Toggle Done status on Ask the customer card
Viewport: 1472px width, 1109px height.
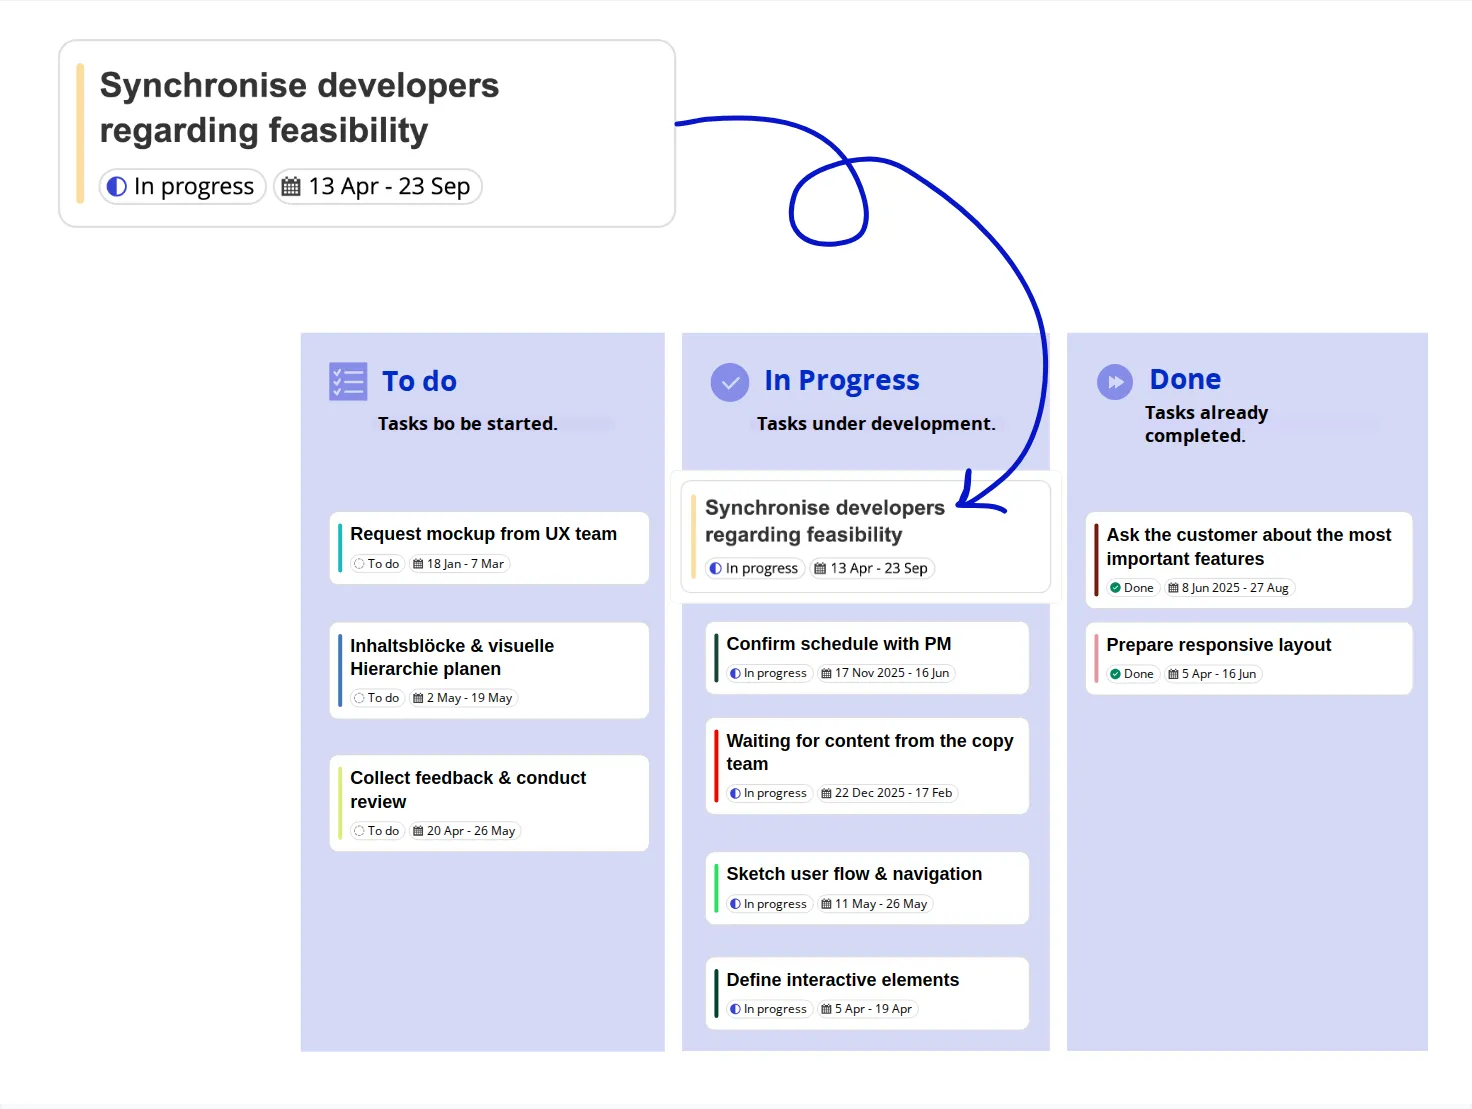click(x=1132, y=588)
